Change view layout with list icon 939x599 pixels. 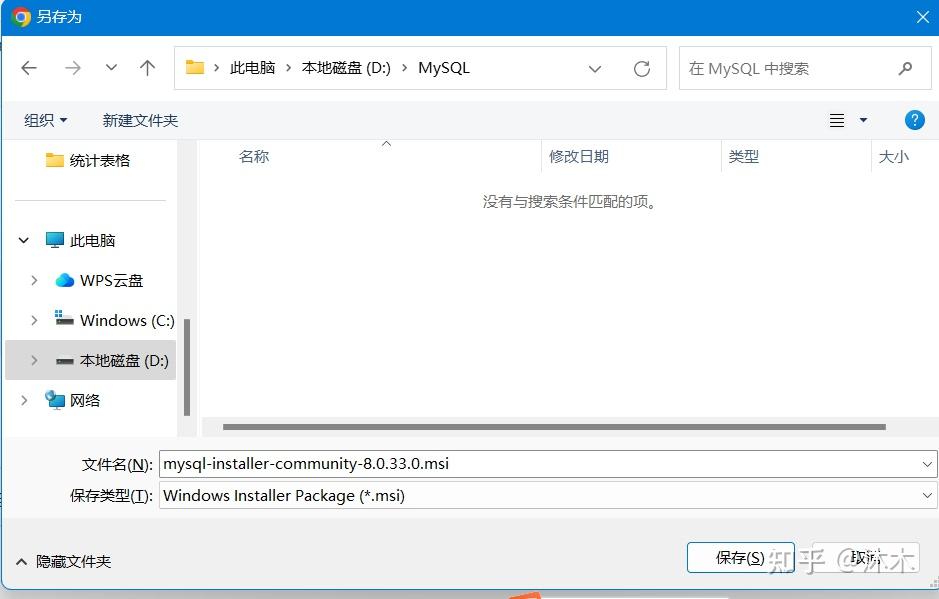[x=837, y=120]
